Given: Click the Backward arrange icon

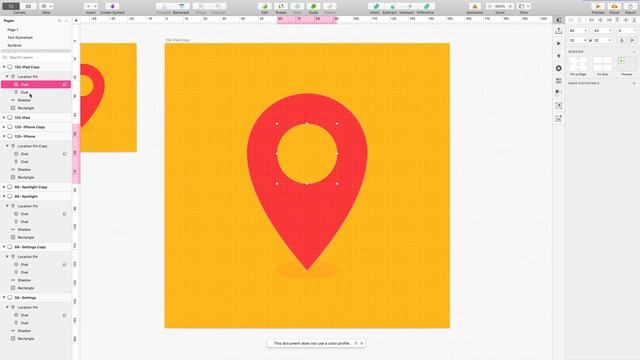Looking at the screenshot, I should [x=181, y=7].
